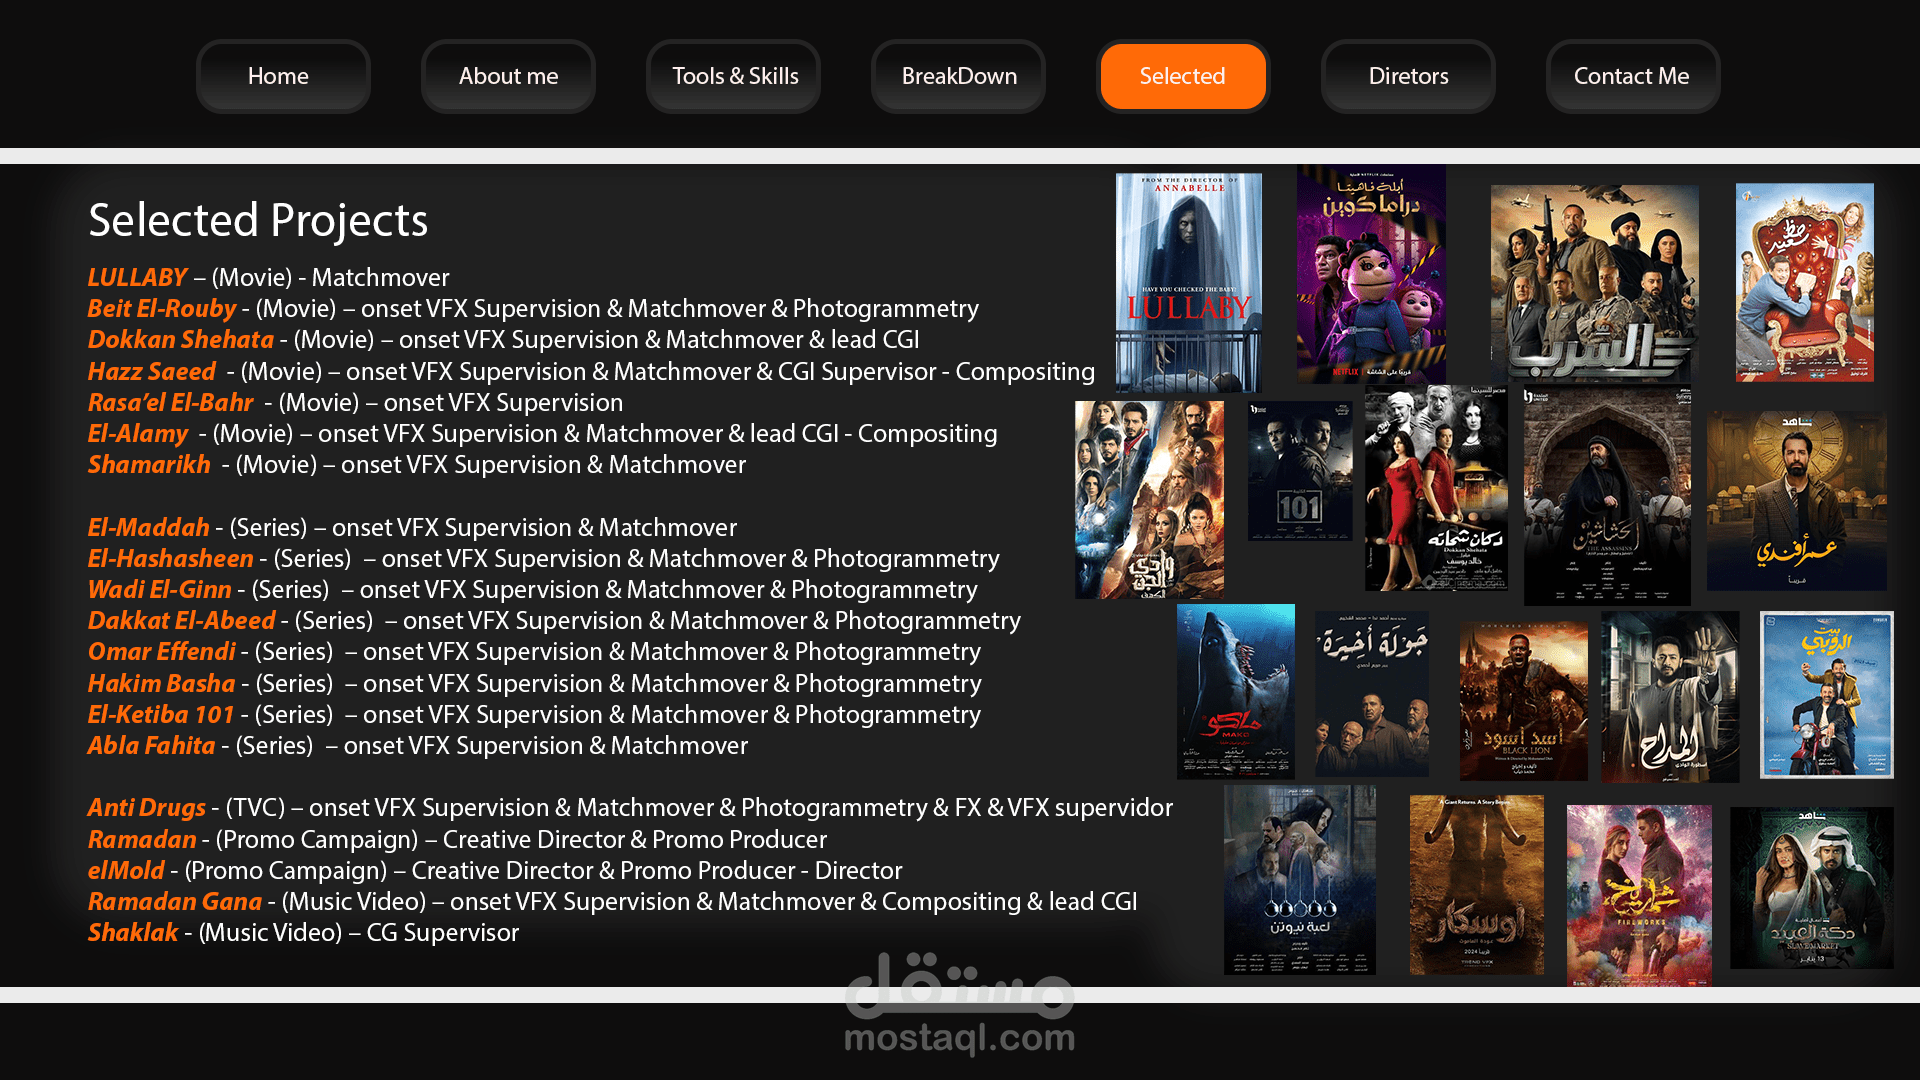This screenshot has width=1920, height=1080.
Task: Click the Hazz Saeed red throne poster
Action: click(x=1804, y=282)
